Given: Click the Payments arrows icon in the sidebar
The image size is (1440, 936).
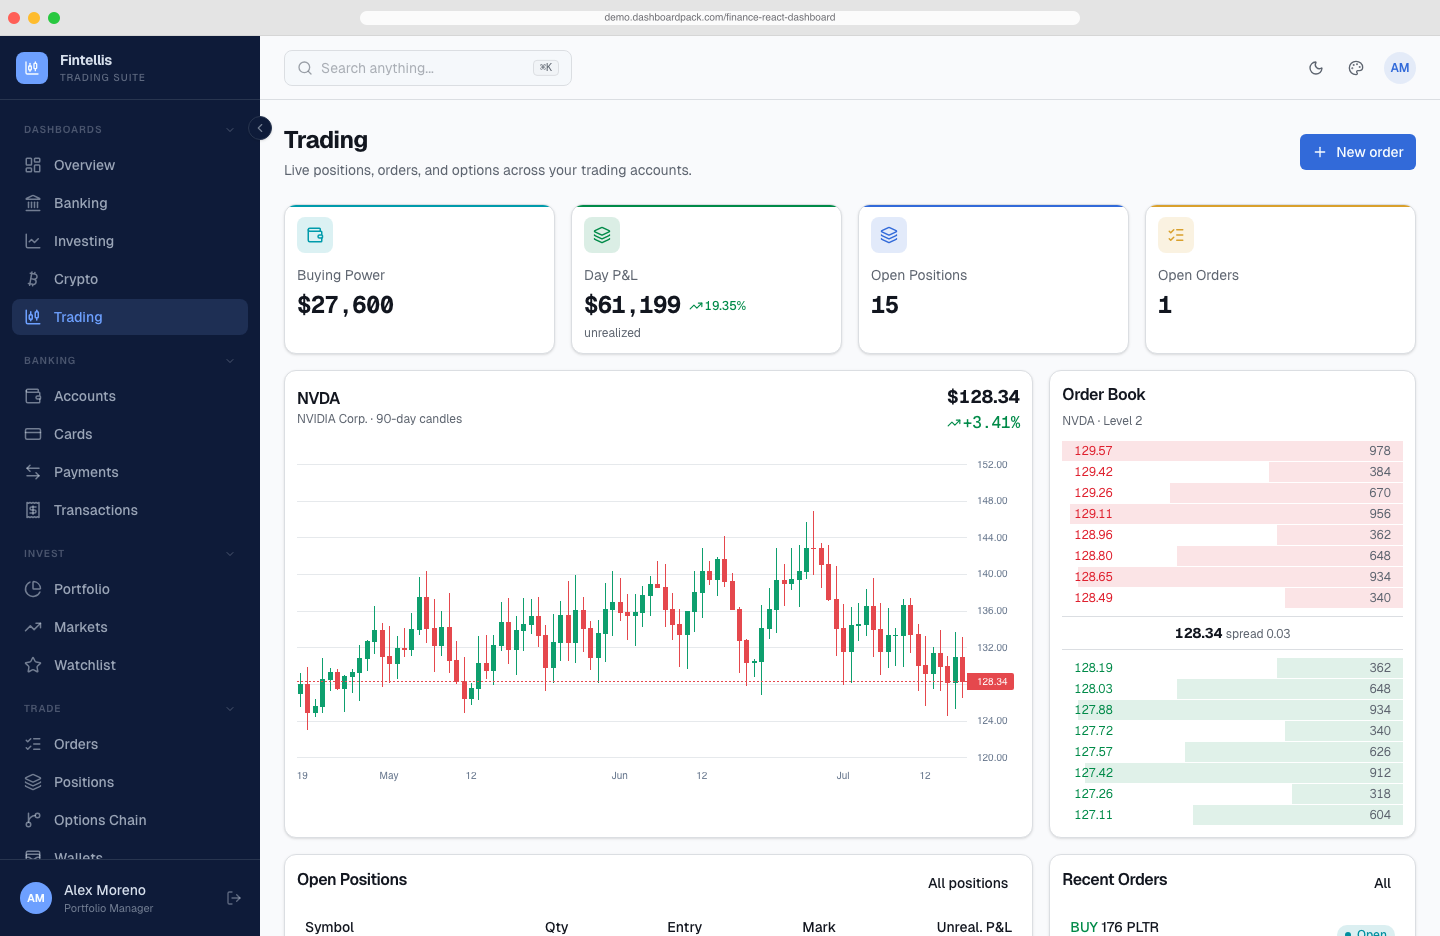Looking at the screenshot, I should 33,472.
